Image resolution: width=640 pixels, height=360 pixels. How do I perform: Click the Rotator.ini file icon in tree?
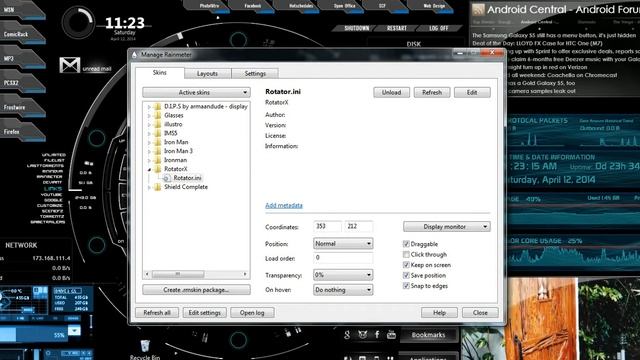point(167,178)
